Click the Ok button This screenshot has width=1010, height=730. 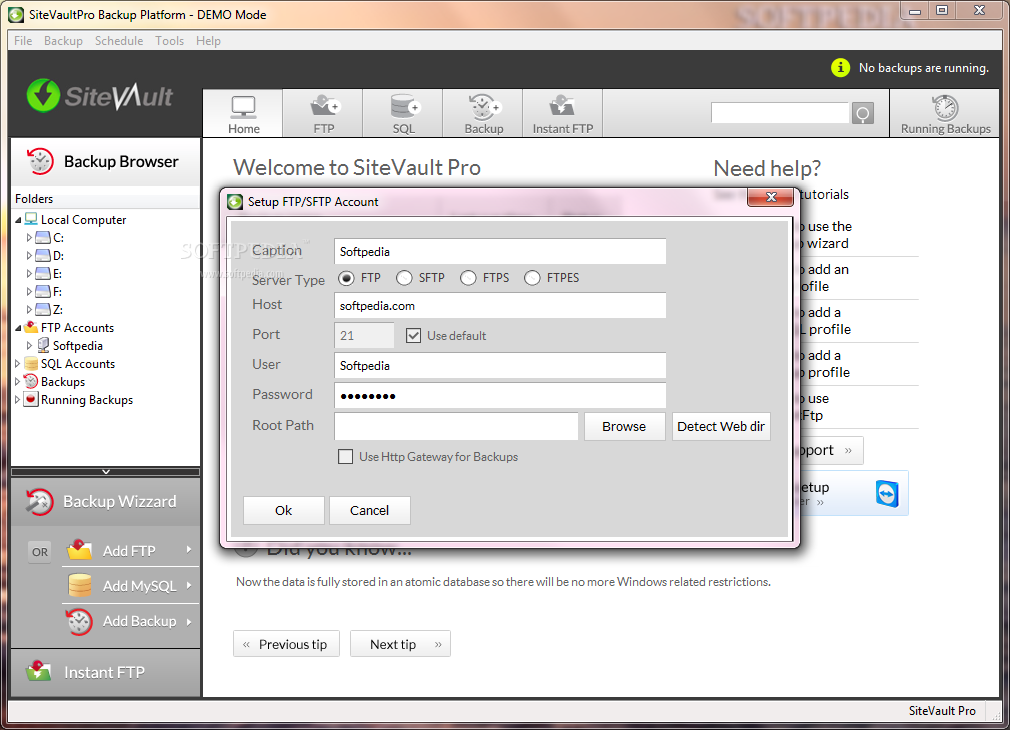[x=283, y=510]
